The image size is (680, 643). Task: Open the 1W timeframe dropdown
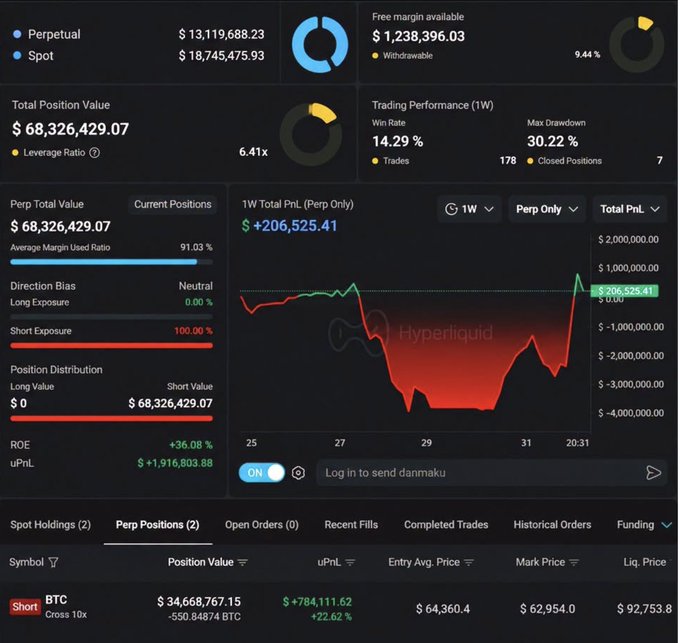click(470, 209)
